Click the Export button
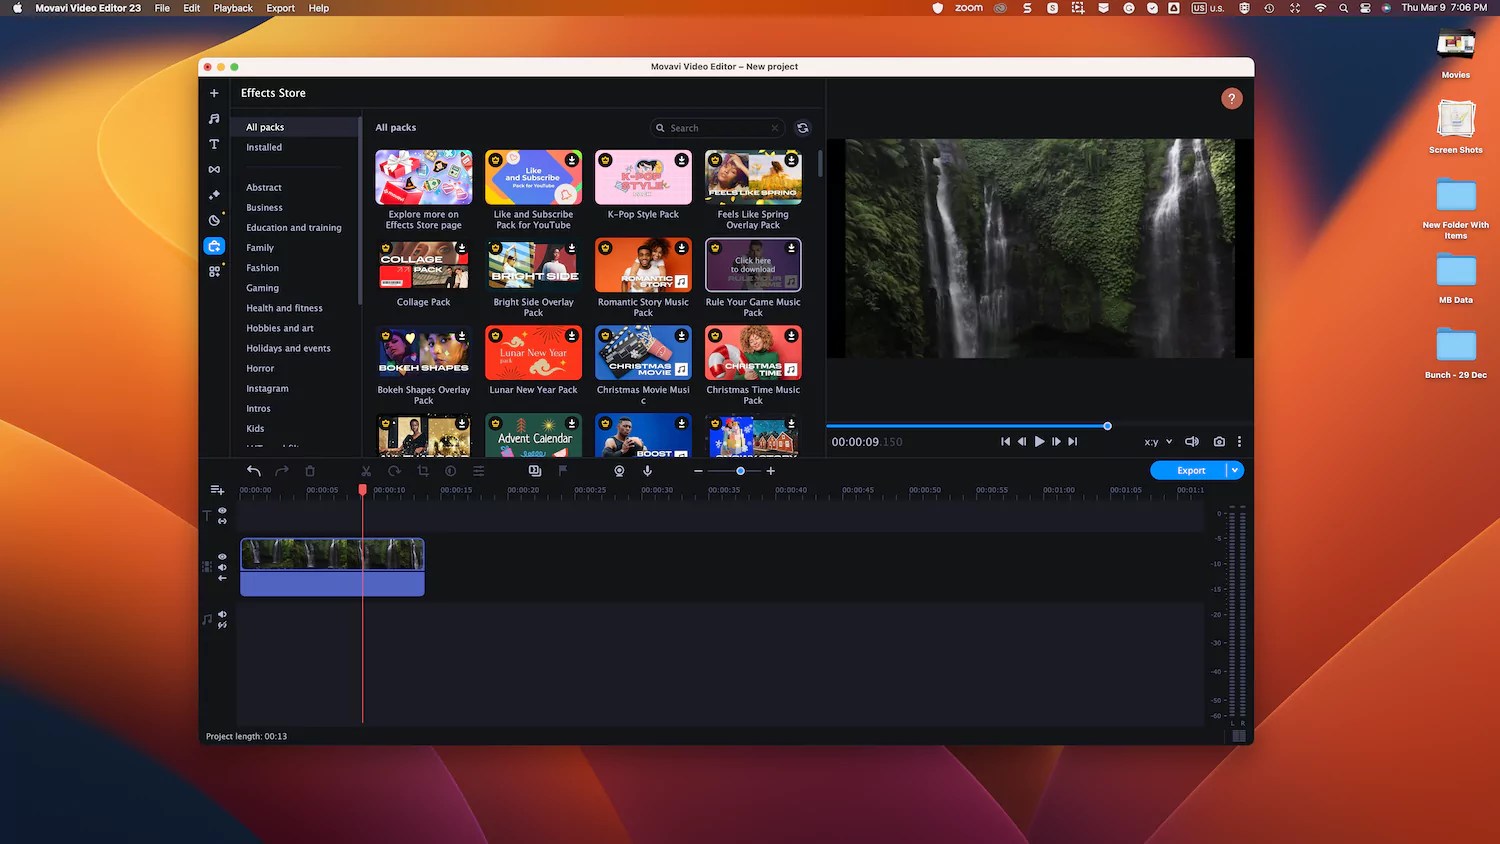Screen dimensions: 1500x844 [x=1190, y=470]
